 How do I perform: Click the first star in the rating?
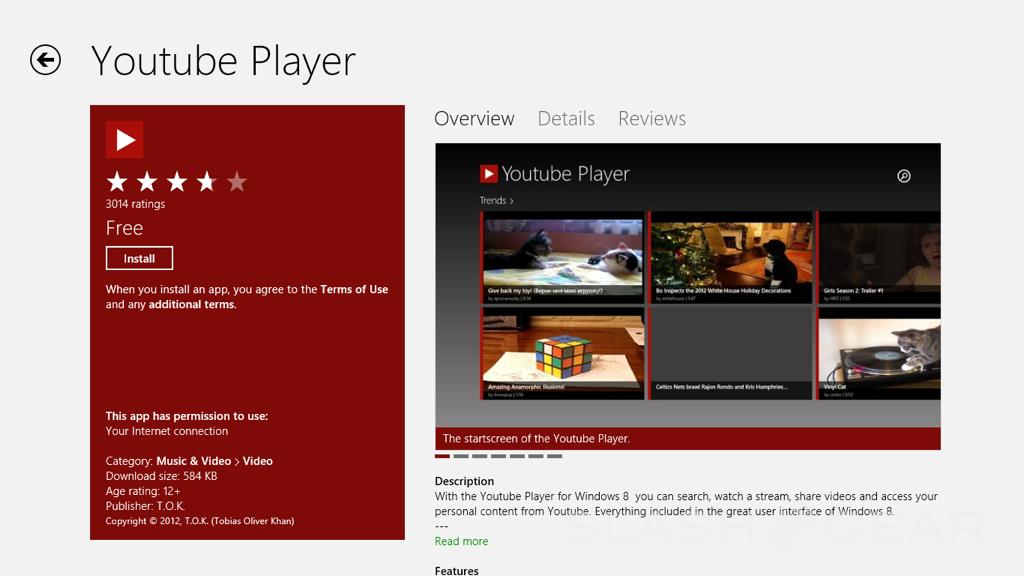117,181
